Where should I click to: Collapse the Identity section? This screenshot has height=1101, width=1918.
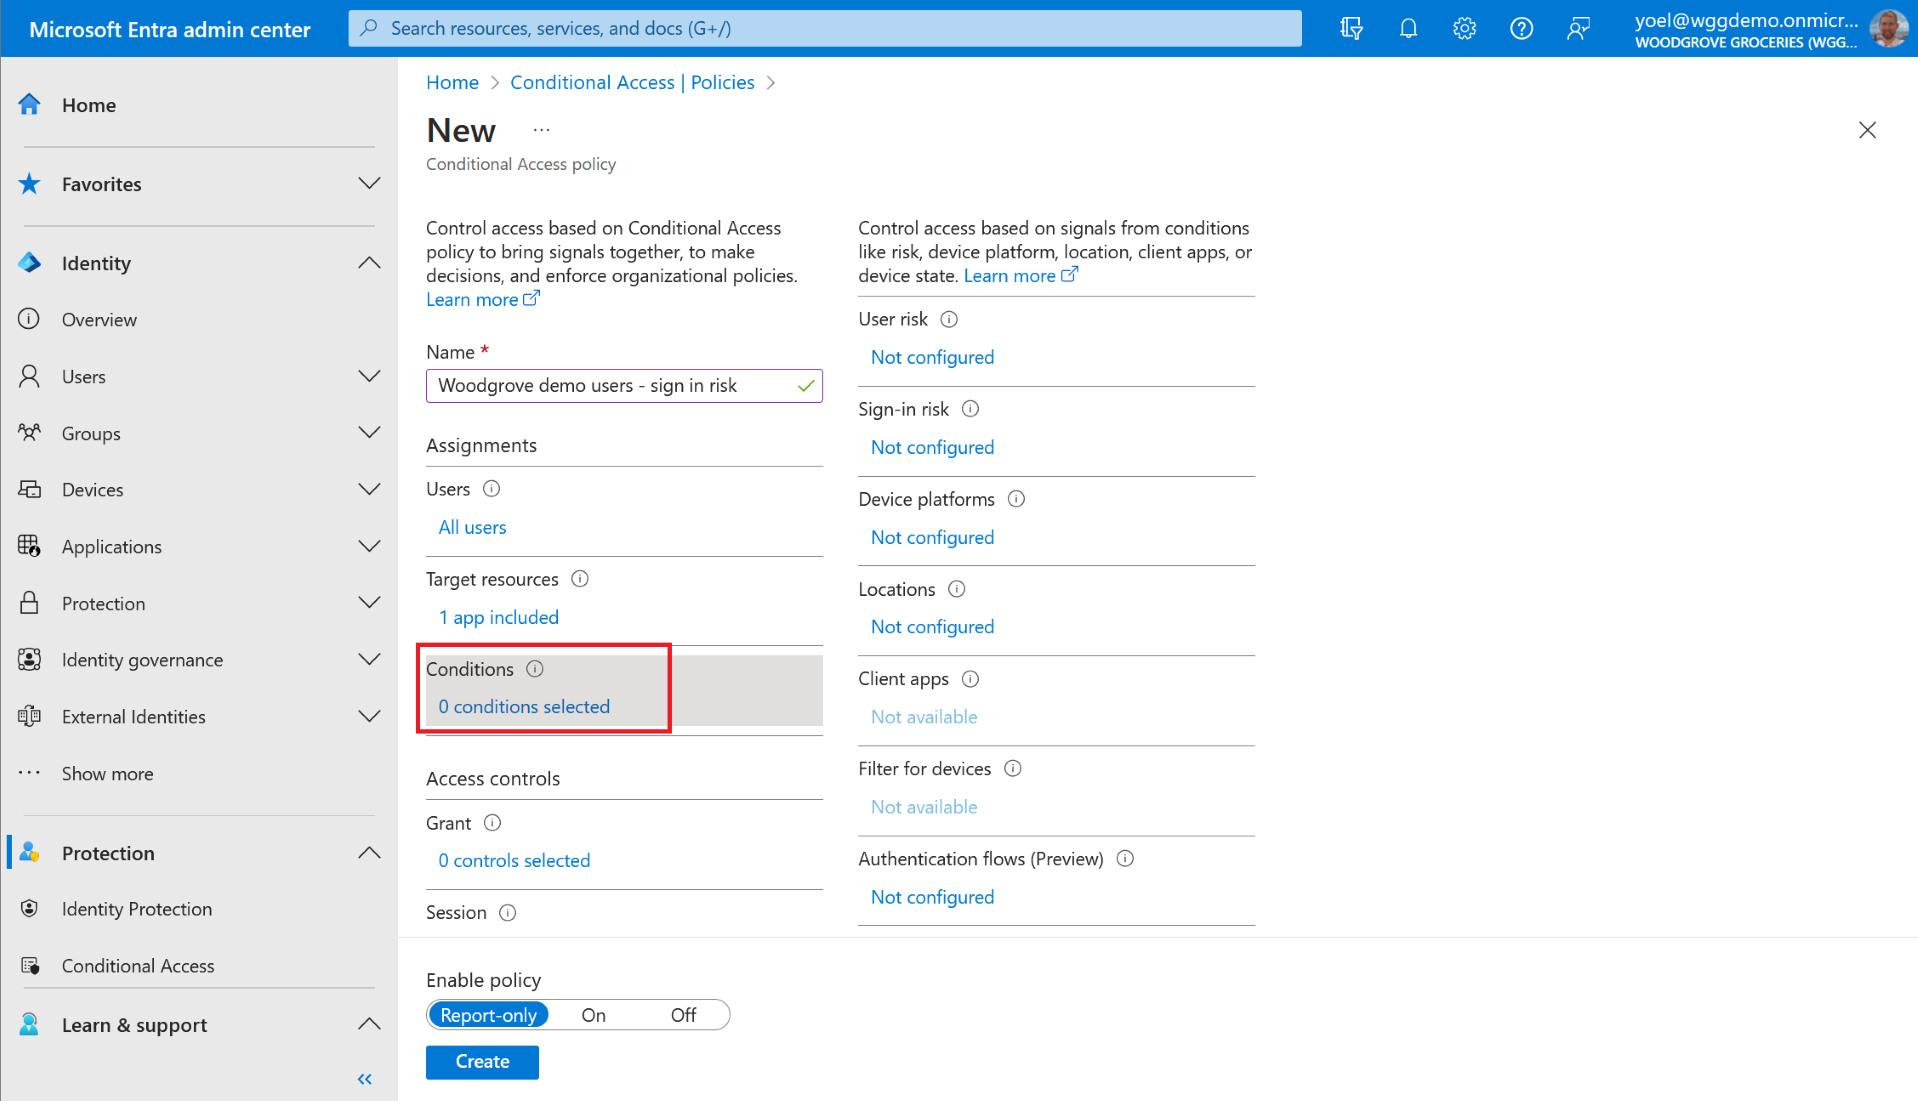[369, 263]
